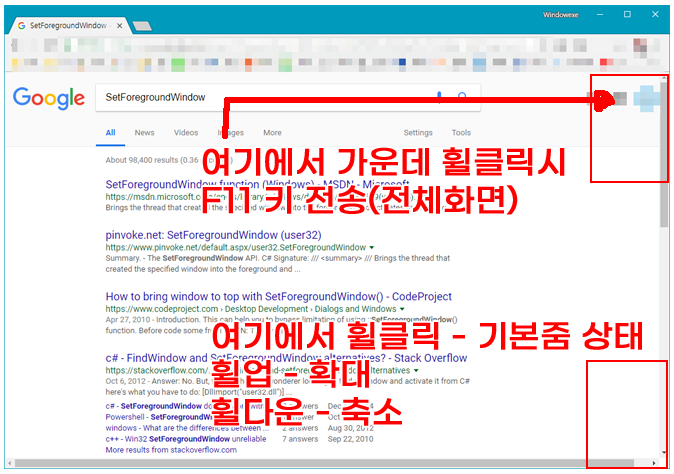
Task: Open the CodeProject bring window to top result
Action: (x=279, y=297)
